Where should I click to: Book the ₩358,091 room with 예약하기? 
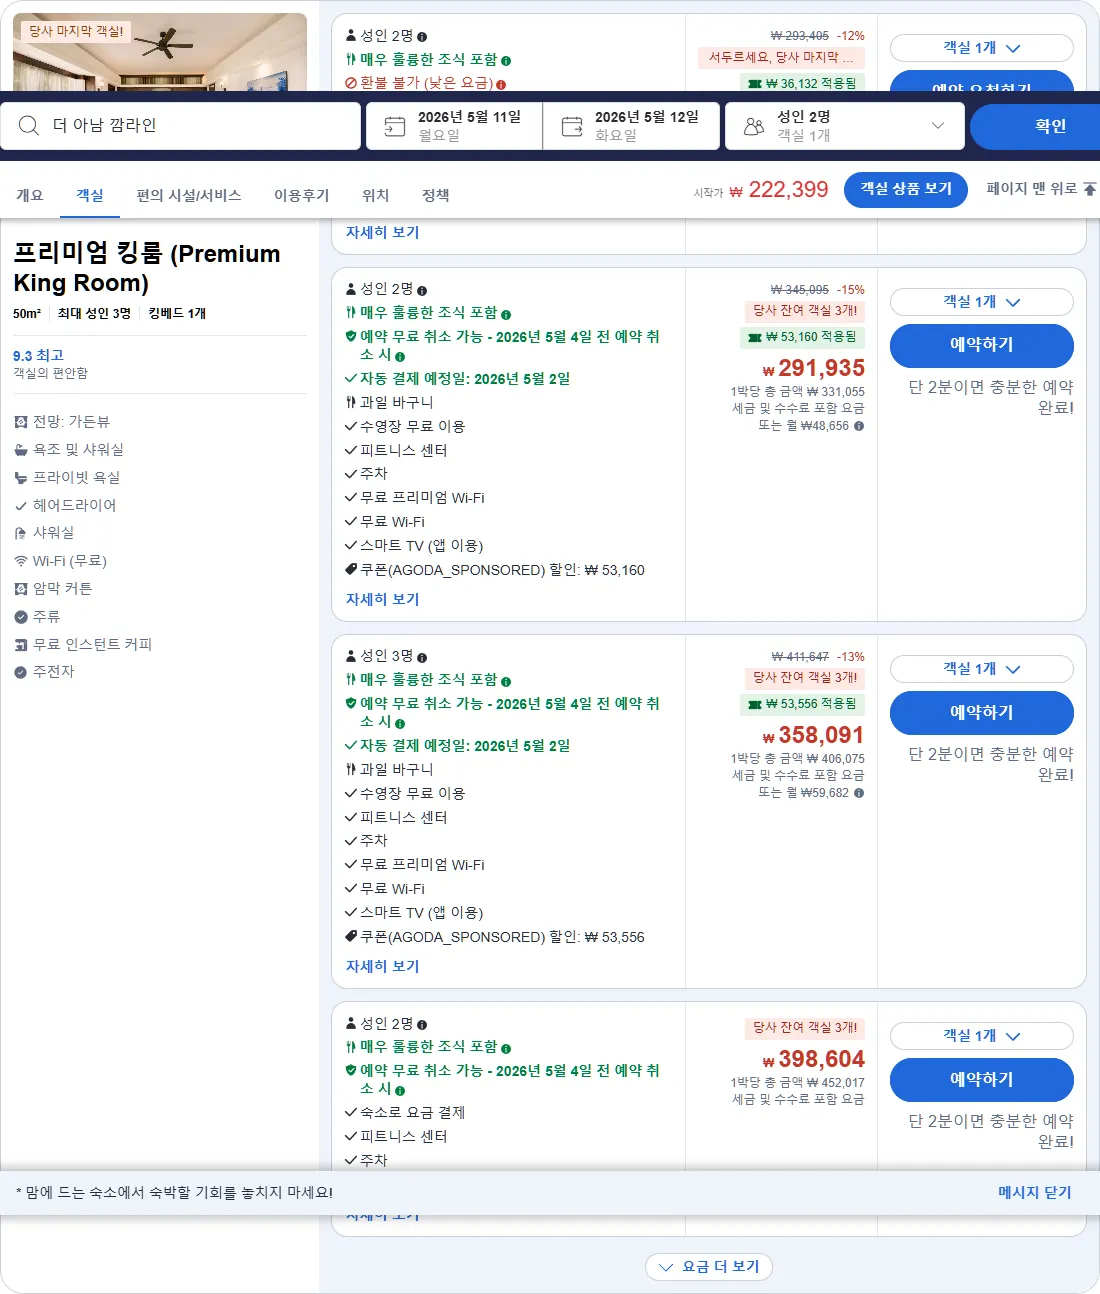982,713
